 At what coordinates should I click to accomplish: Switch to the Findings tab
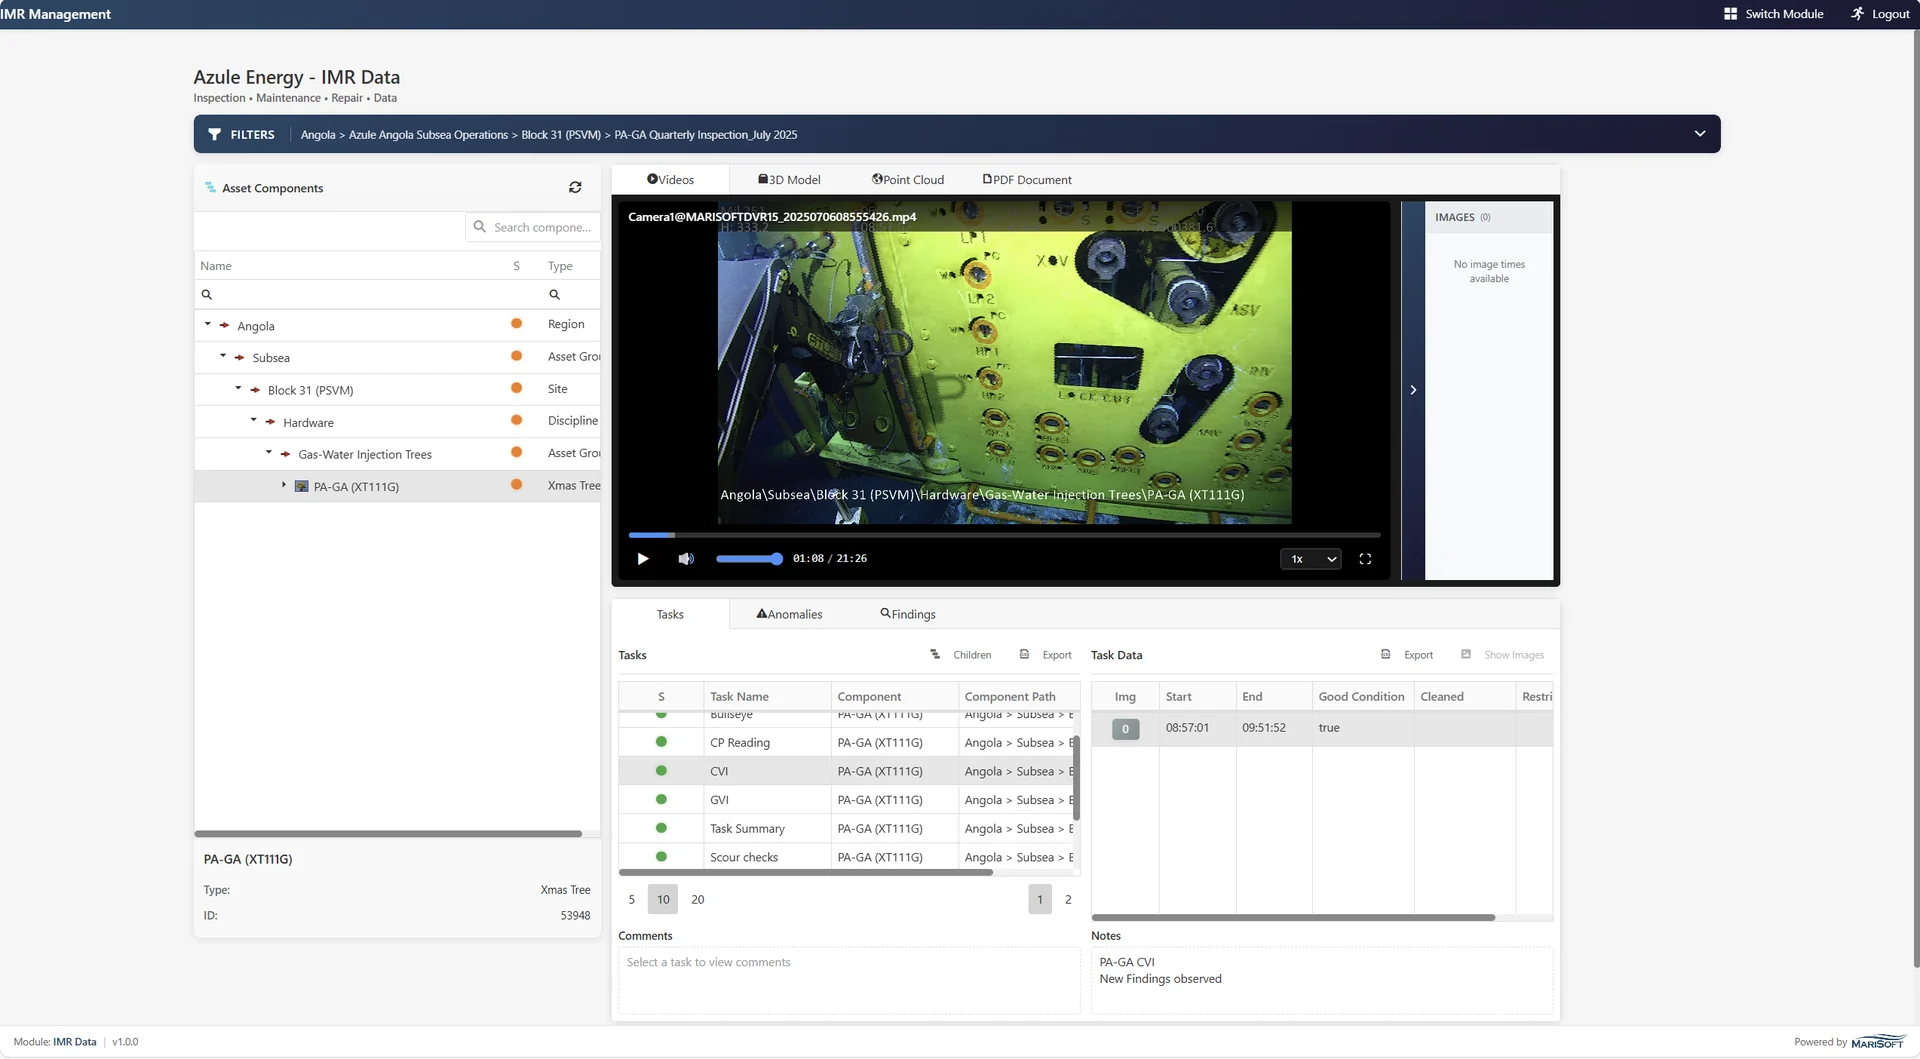tap(908, 614)
